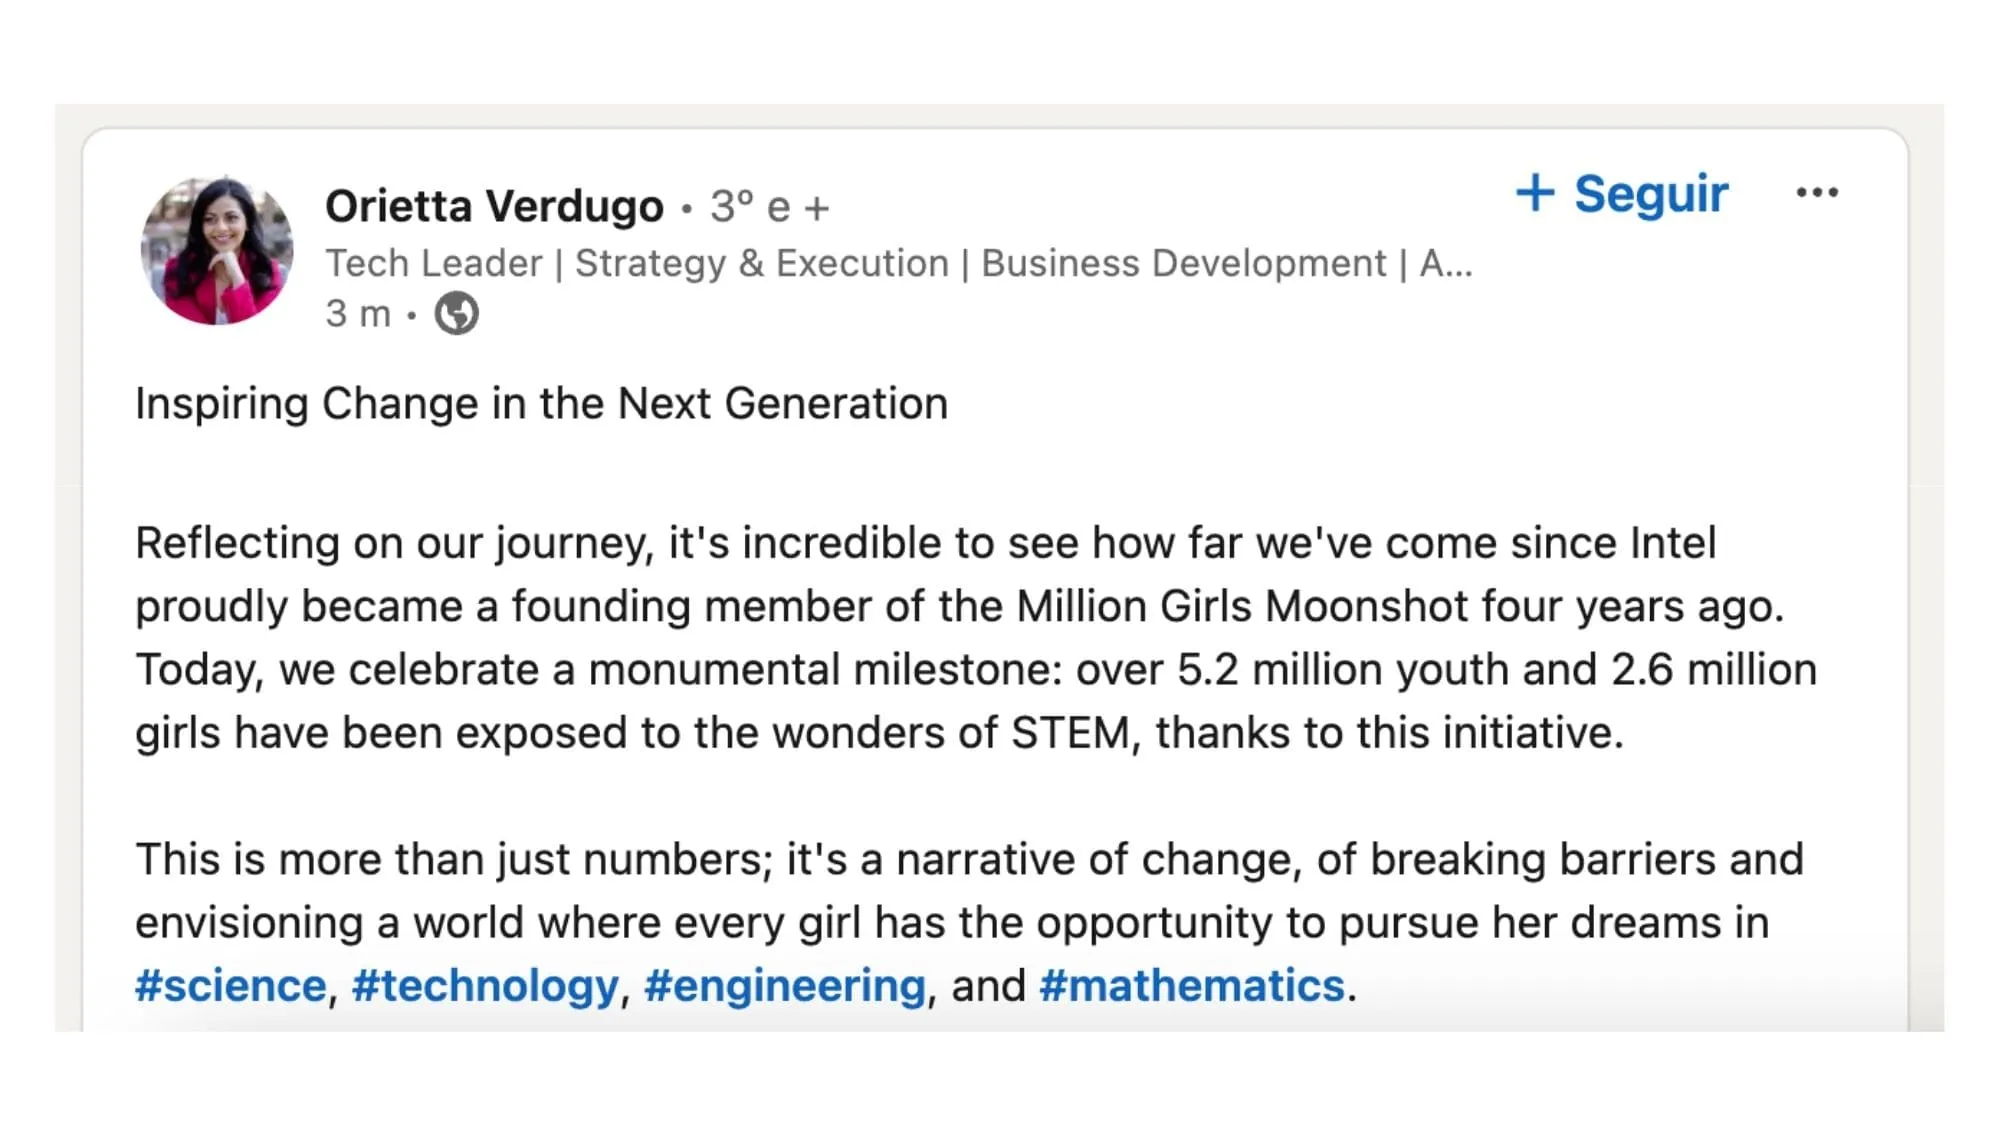This screenshot has width=1999, height=1146.
Task: Click the plus icon beside Seguir
Action: [1535, 192]
